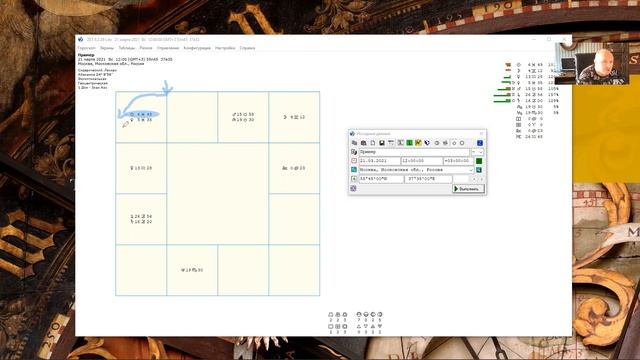Click the Moon position in top-right chart cell

point(294,117)
